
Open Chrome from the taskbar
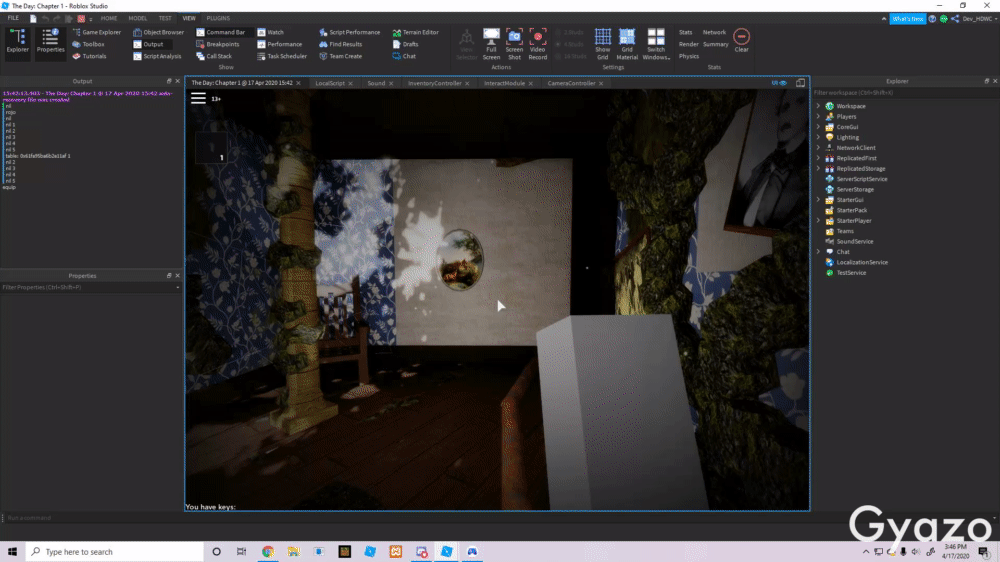click(x=268, y=552)
